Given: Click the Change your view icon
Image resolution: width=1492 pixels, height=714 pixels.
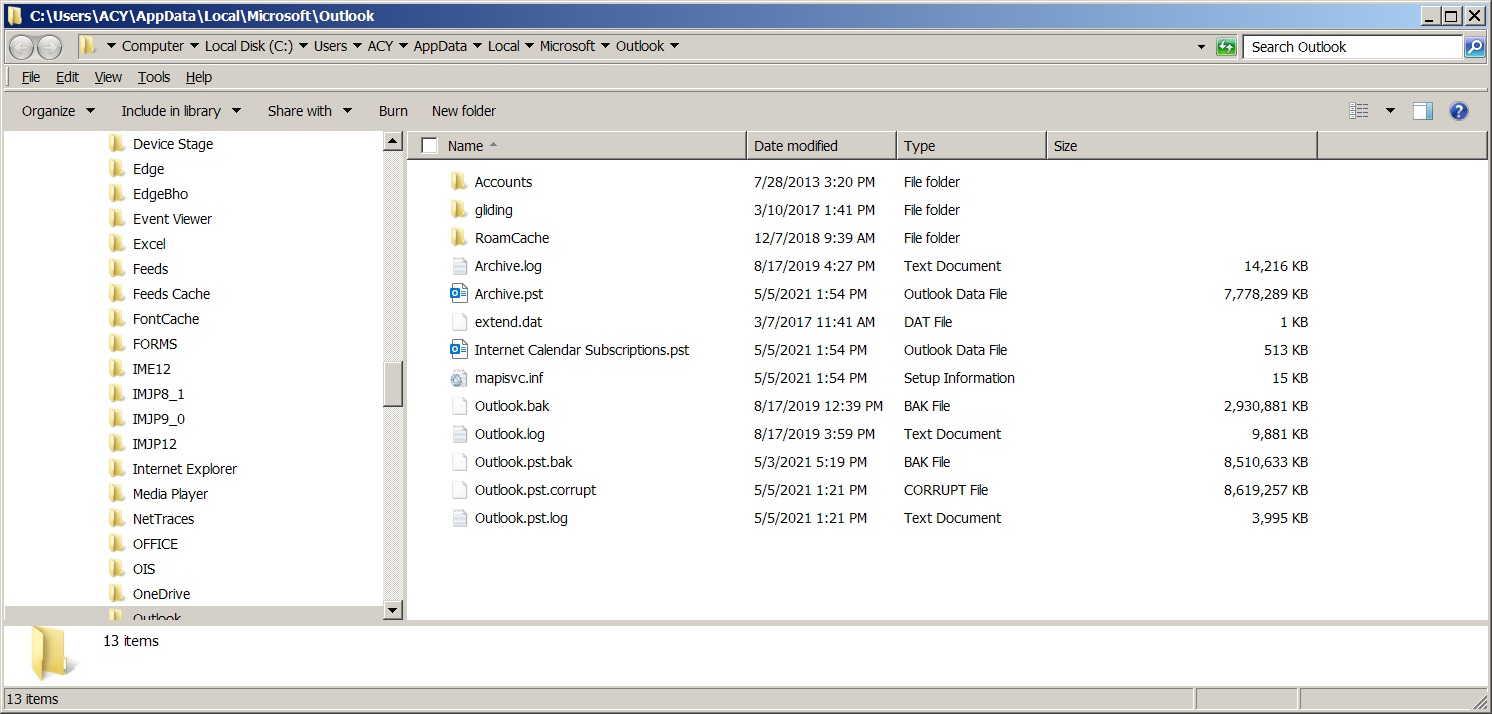Looking at the screenshot, I should click(1358, 111).
